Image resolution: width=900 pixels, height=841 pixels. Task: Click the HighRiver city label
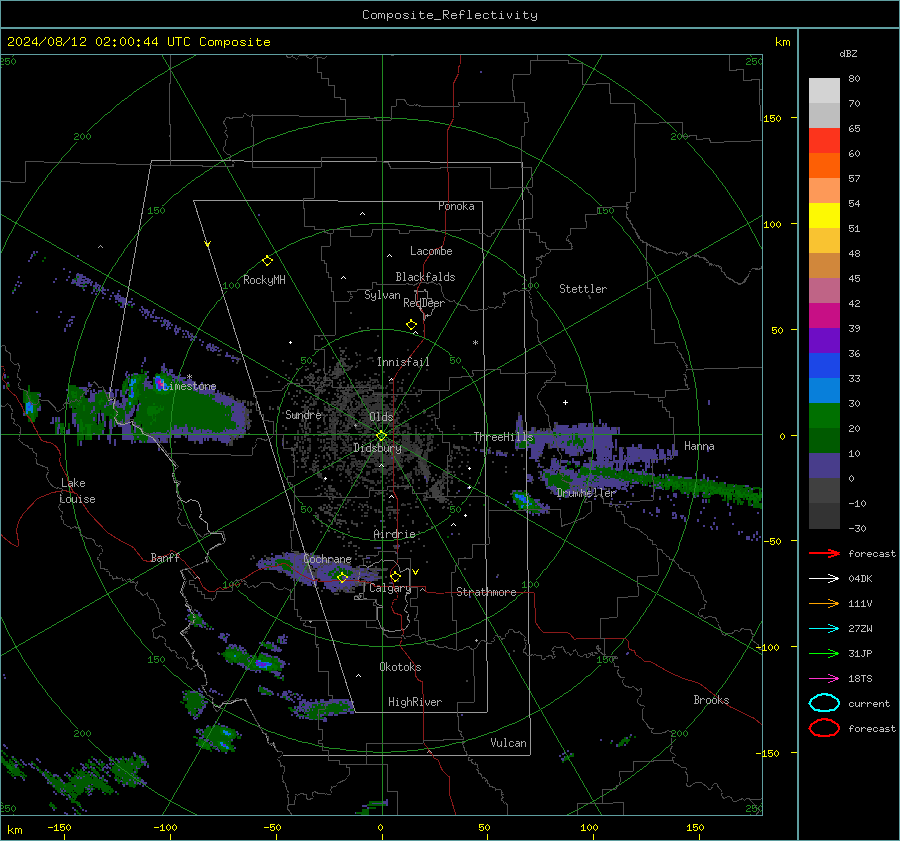pyautogui.click(x=415, y=702)
